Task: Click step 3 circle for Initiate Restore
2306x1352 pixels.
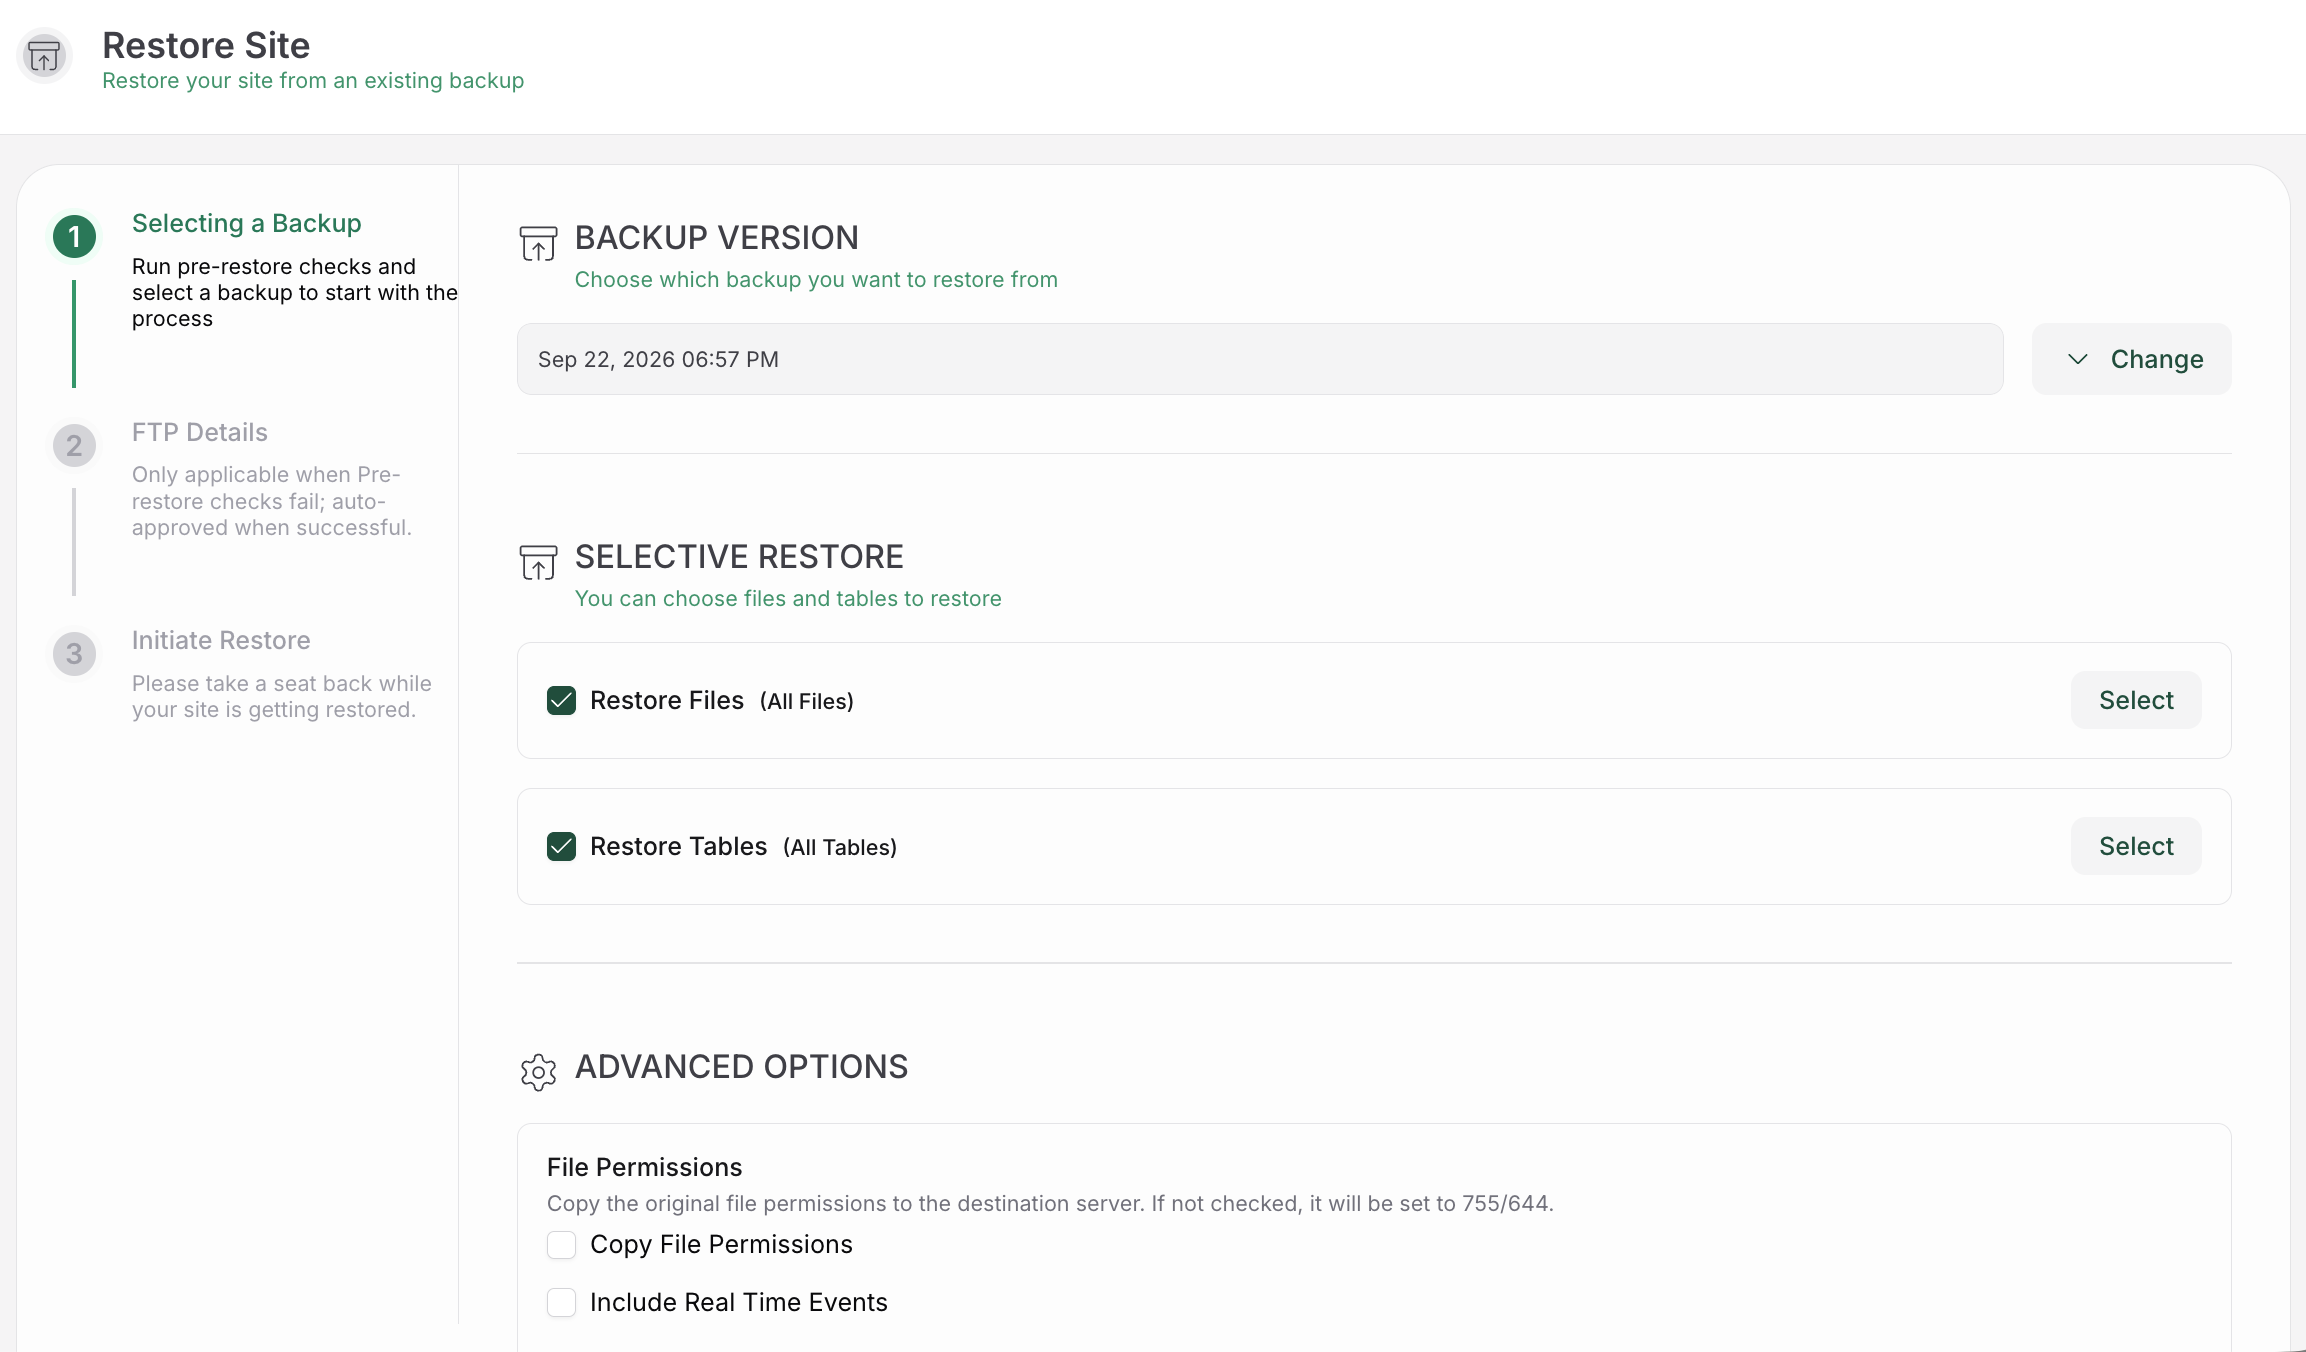Action: click(x=74, y=653)
